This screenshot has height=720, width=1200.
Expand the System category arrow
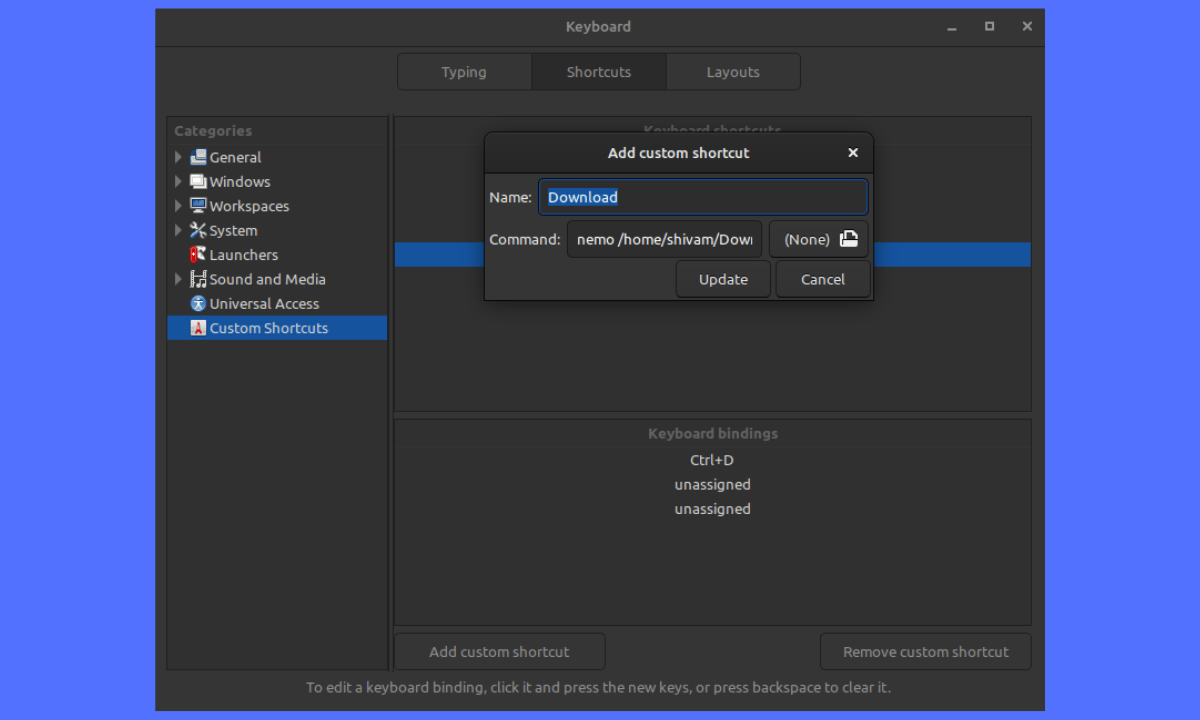click(x=179, y=231)
